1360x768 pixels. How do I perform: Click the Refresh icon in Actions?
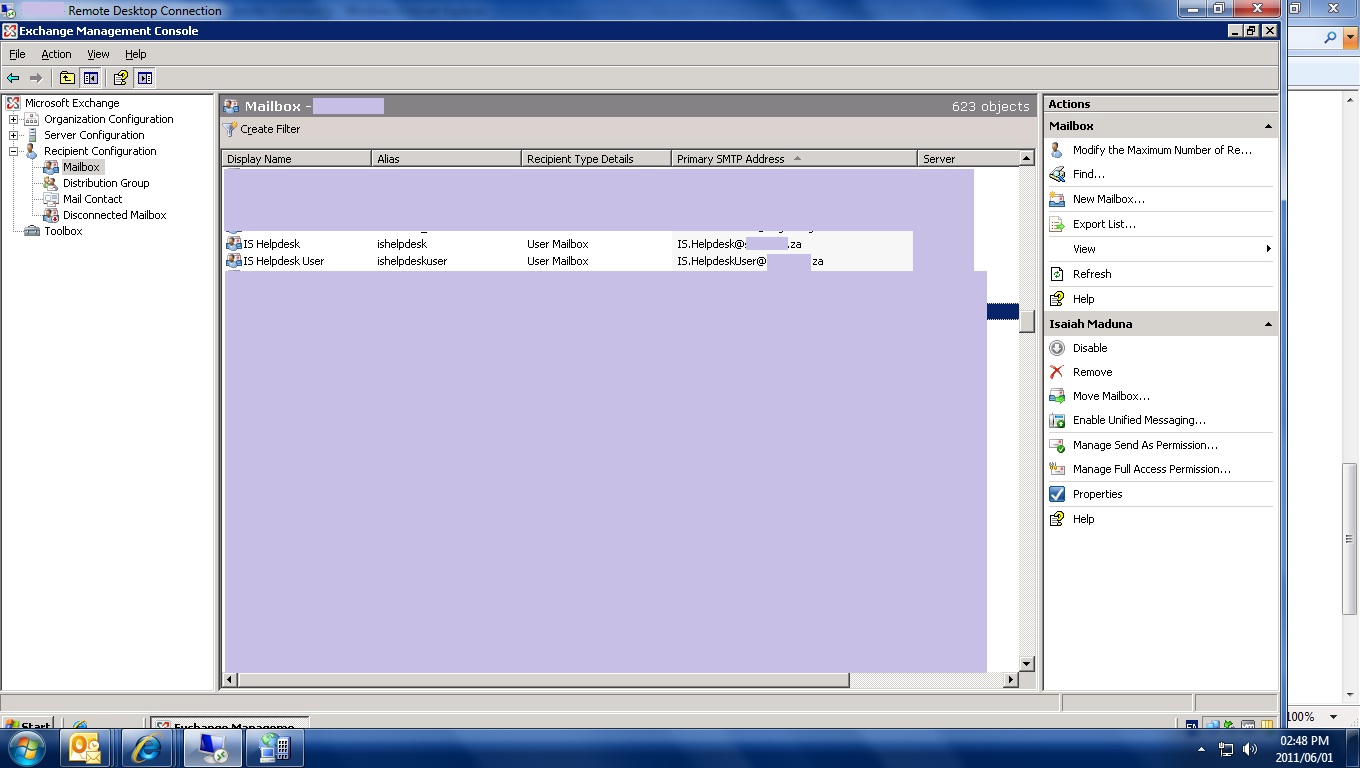(x=1057, y=274)
